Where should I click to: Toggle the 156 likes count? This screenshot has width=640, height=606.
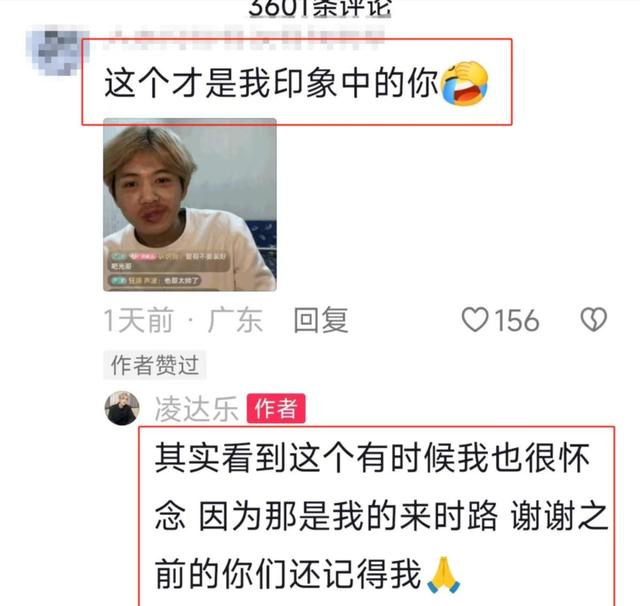point(517,320)
